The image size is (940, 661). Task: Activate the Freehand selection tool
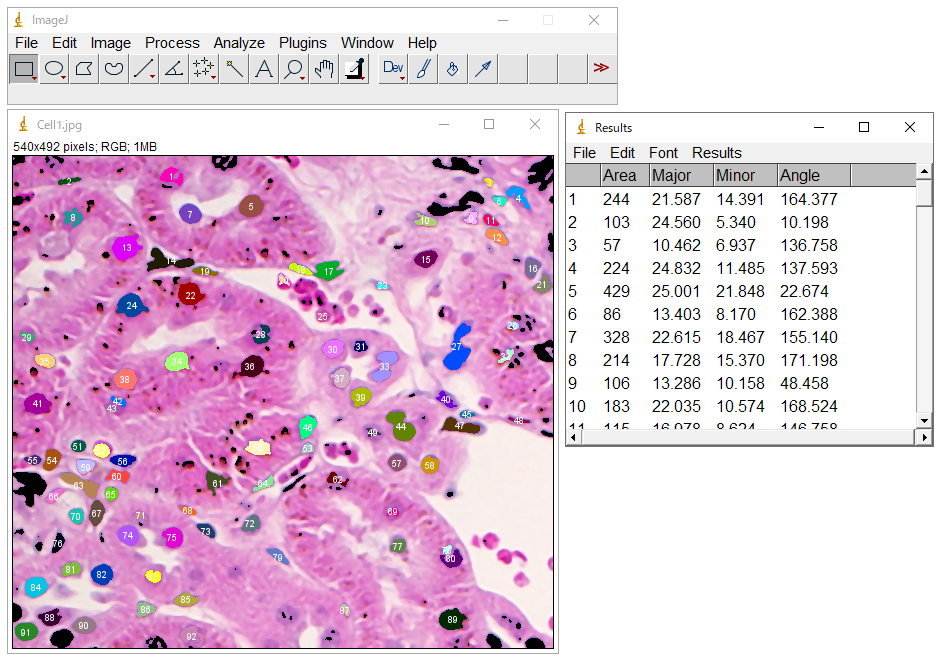(x=114, y=69)
